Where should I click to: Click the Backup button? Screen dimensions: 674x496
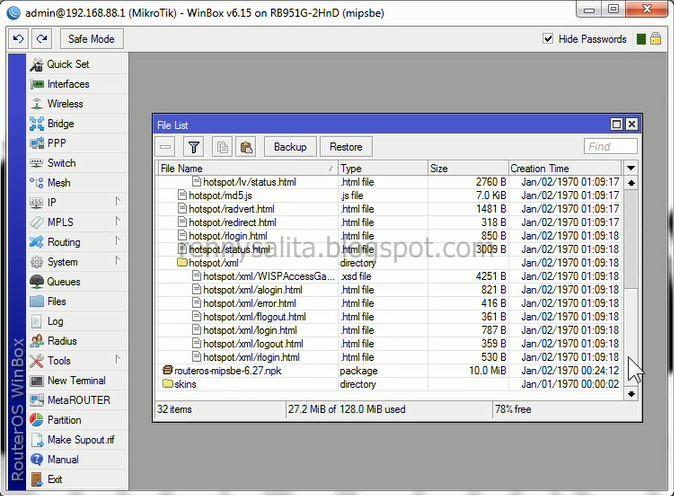point(290,147)
